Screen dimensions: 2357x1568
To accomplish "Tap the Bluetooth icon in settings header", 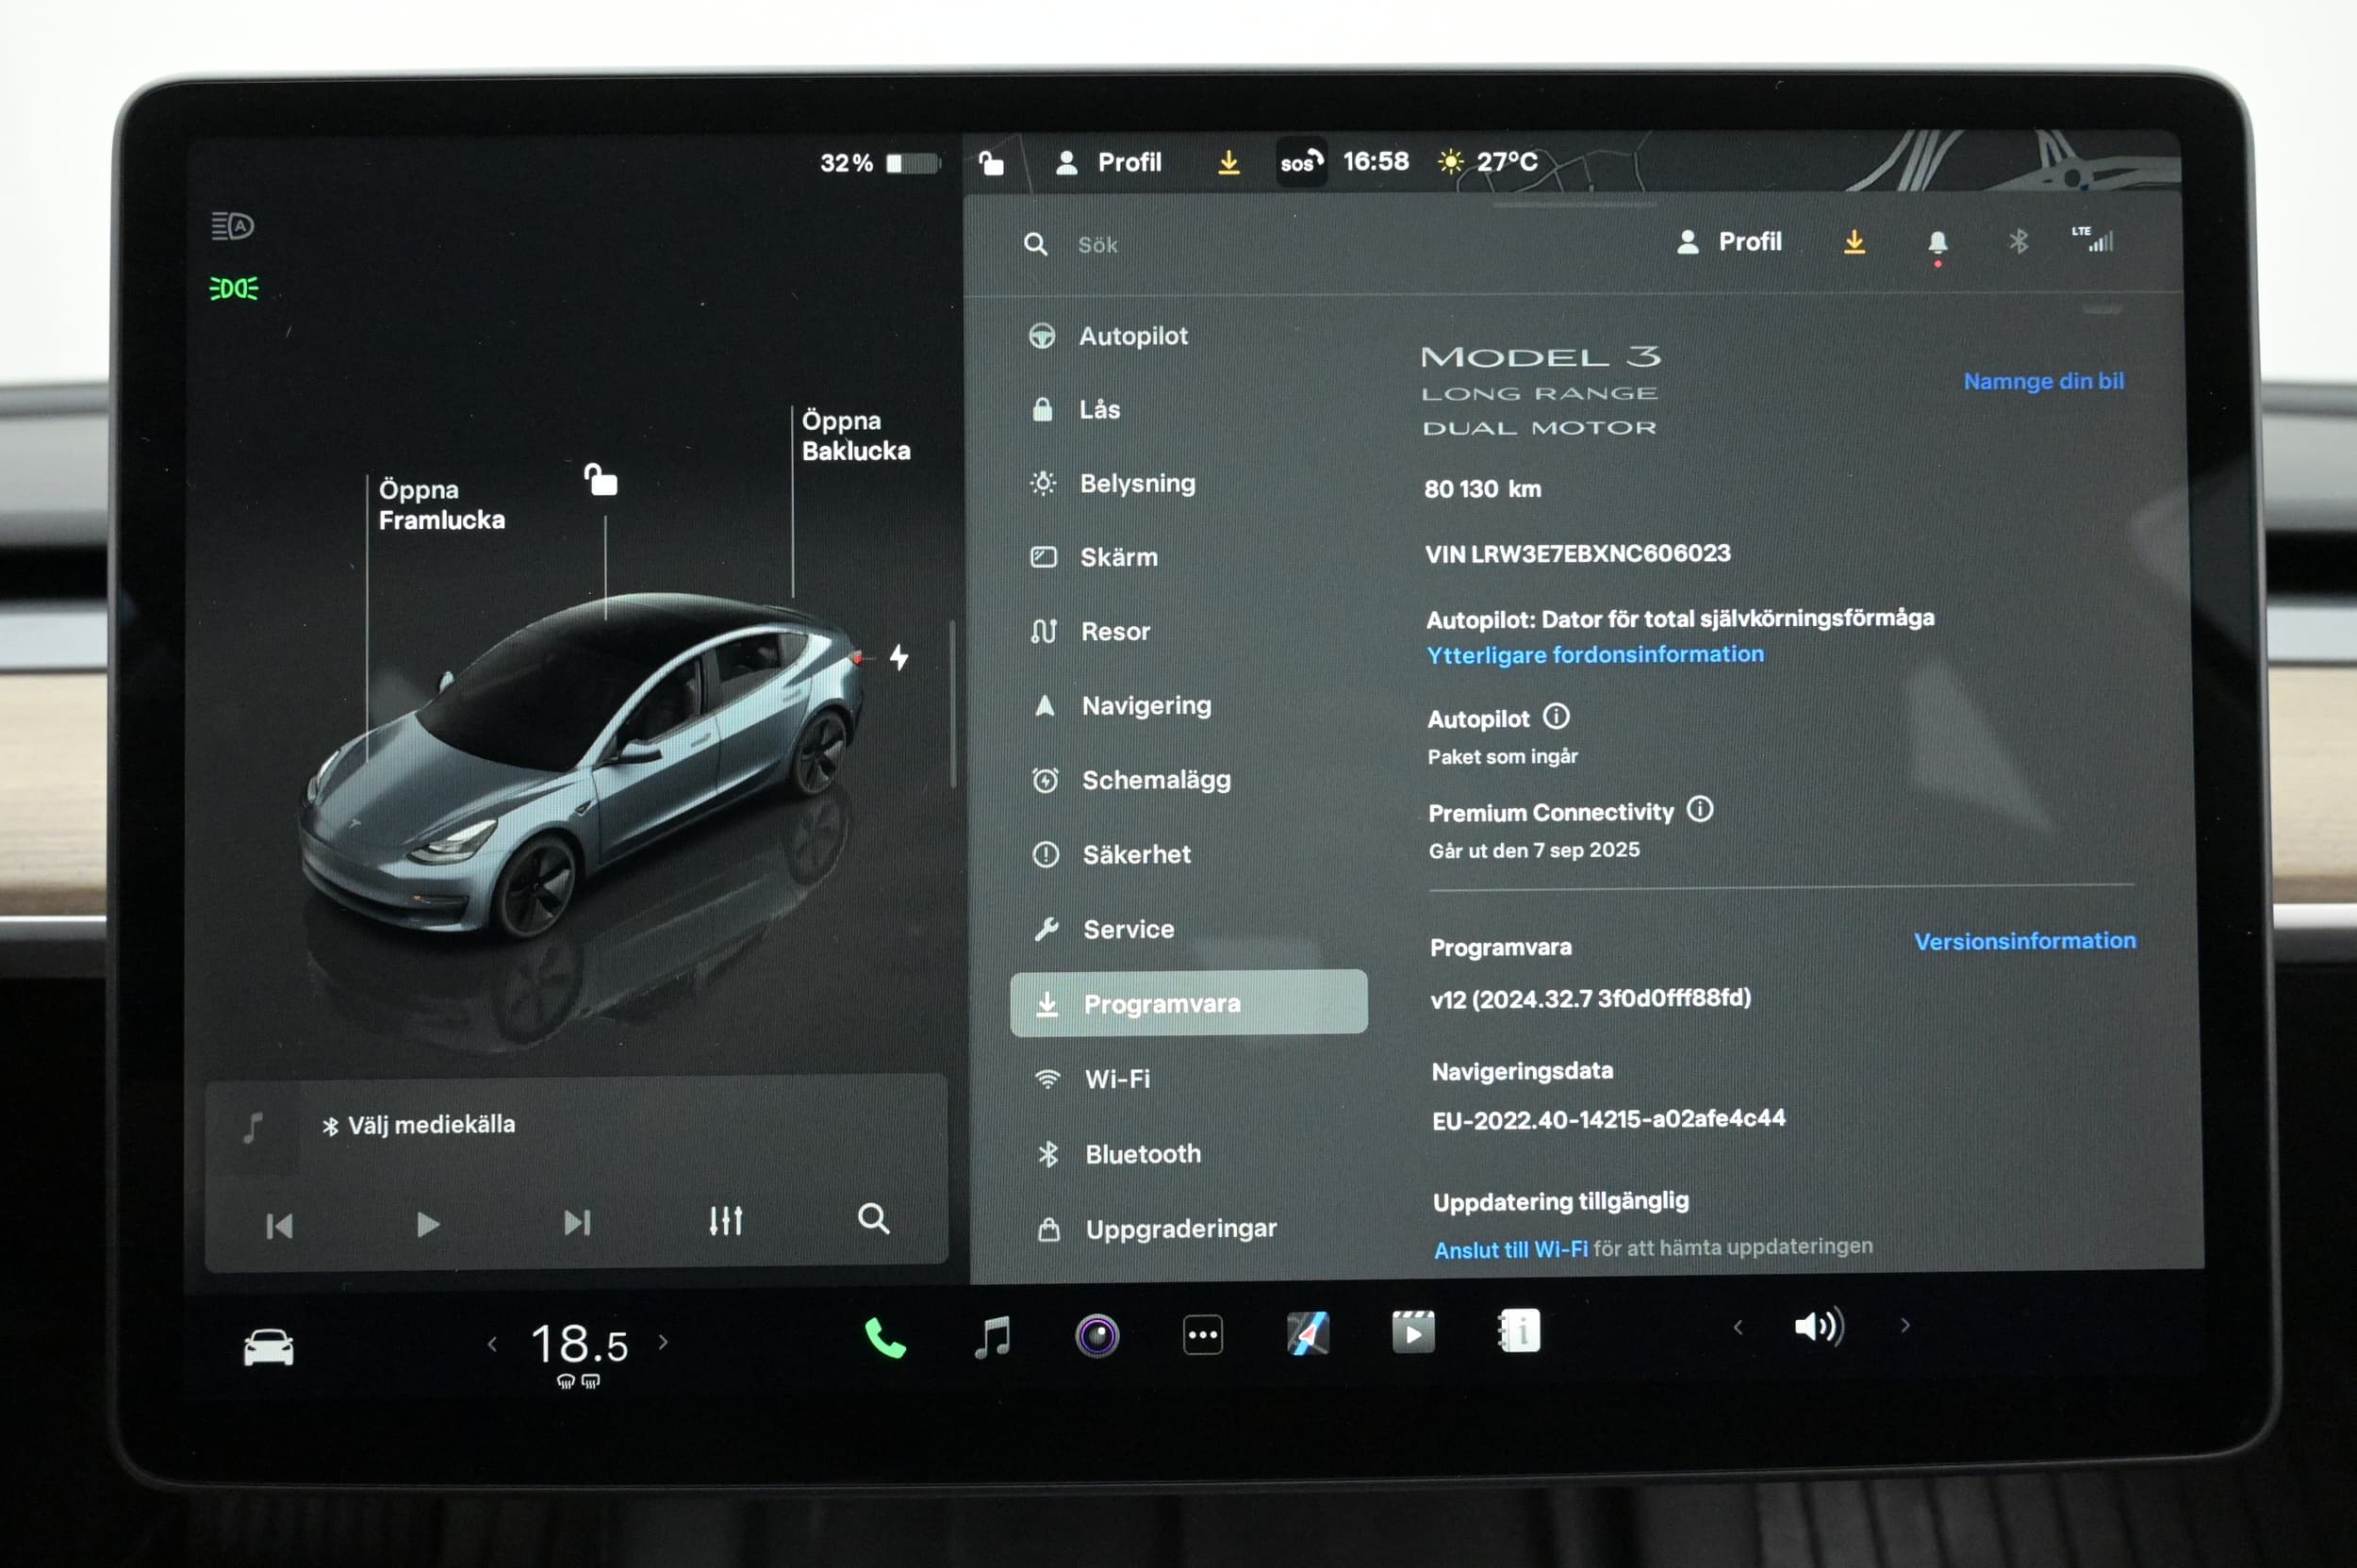I will click(2018, 241).
